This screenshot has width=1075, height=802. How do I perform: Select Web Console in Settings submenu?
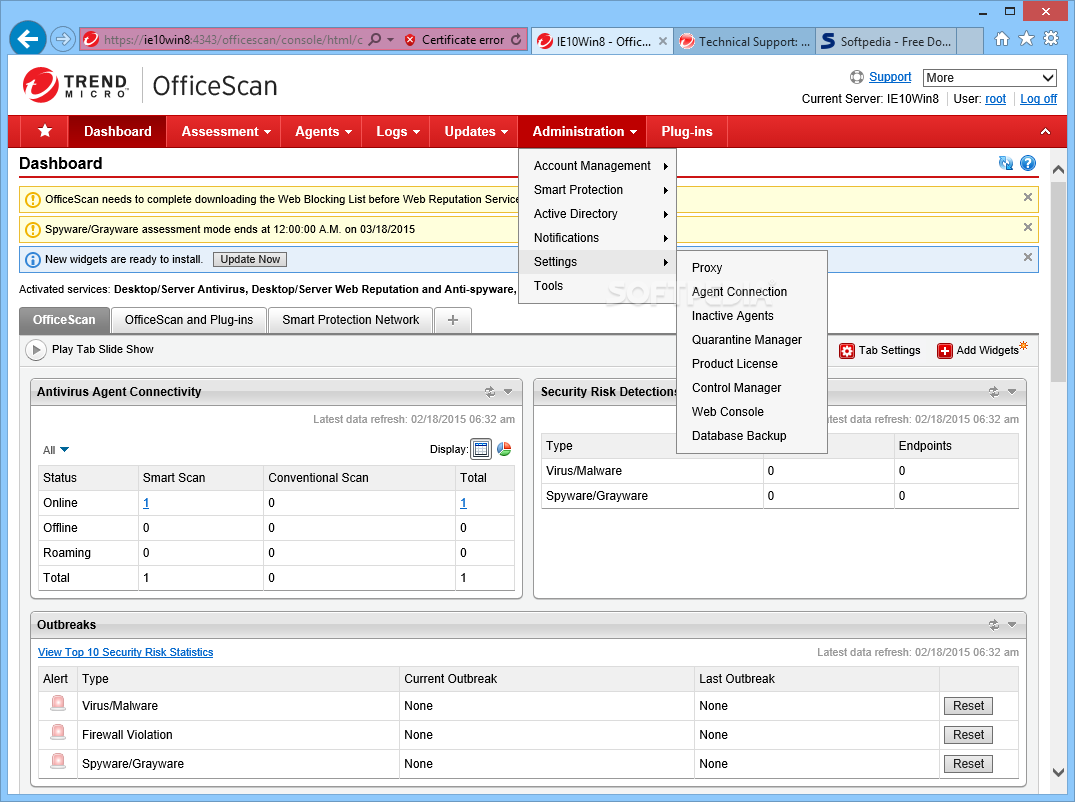752,412
